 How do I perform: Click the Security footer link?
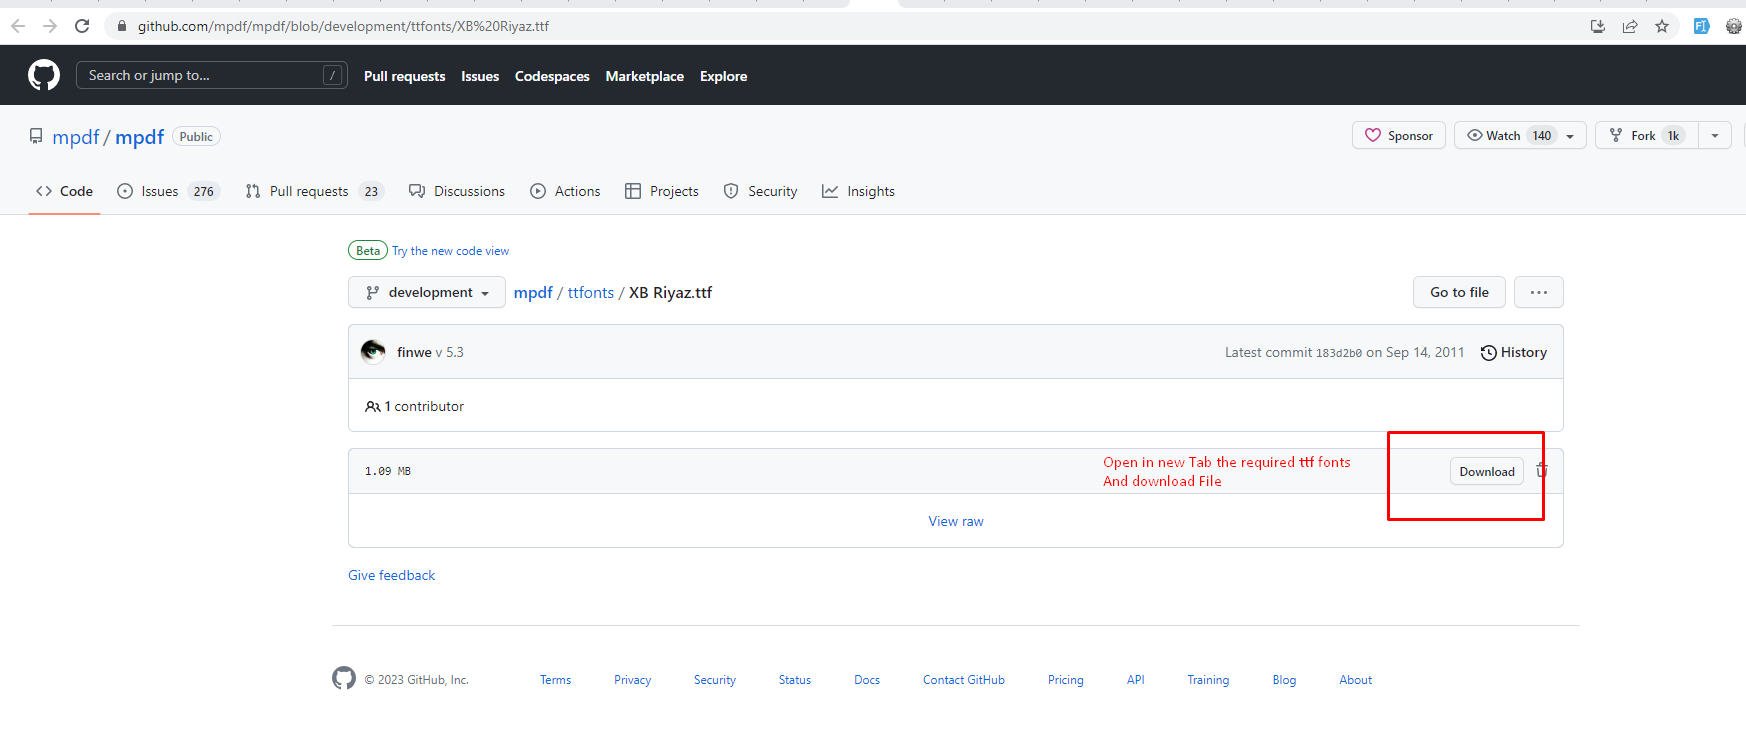[715, 680]
